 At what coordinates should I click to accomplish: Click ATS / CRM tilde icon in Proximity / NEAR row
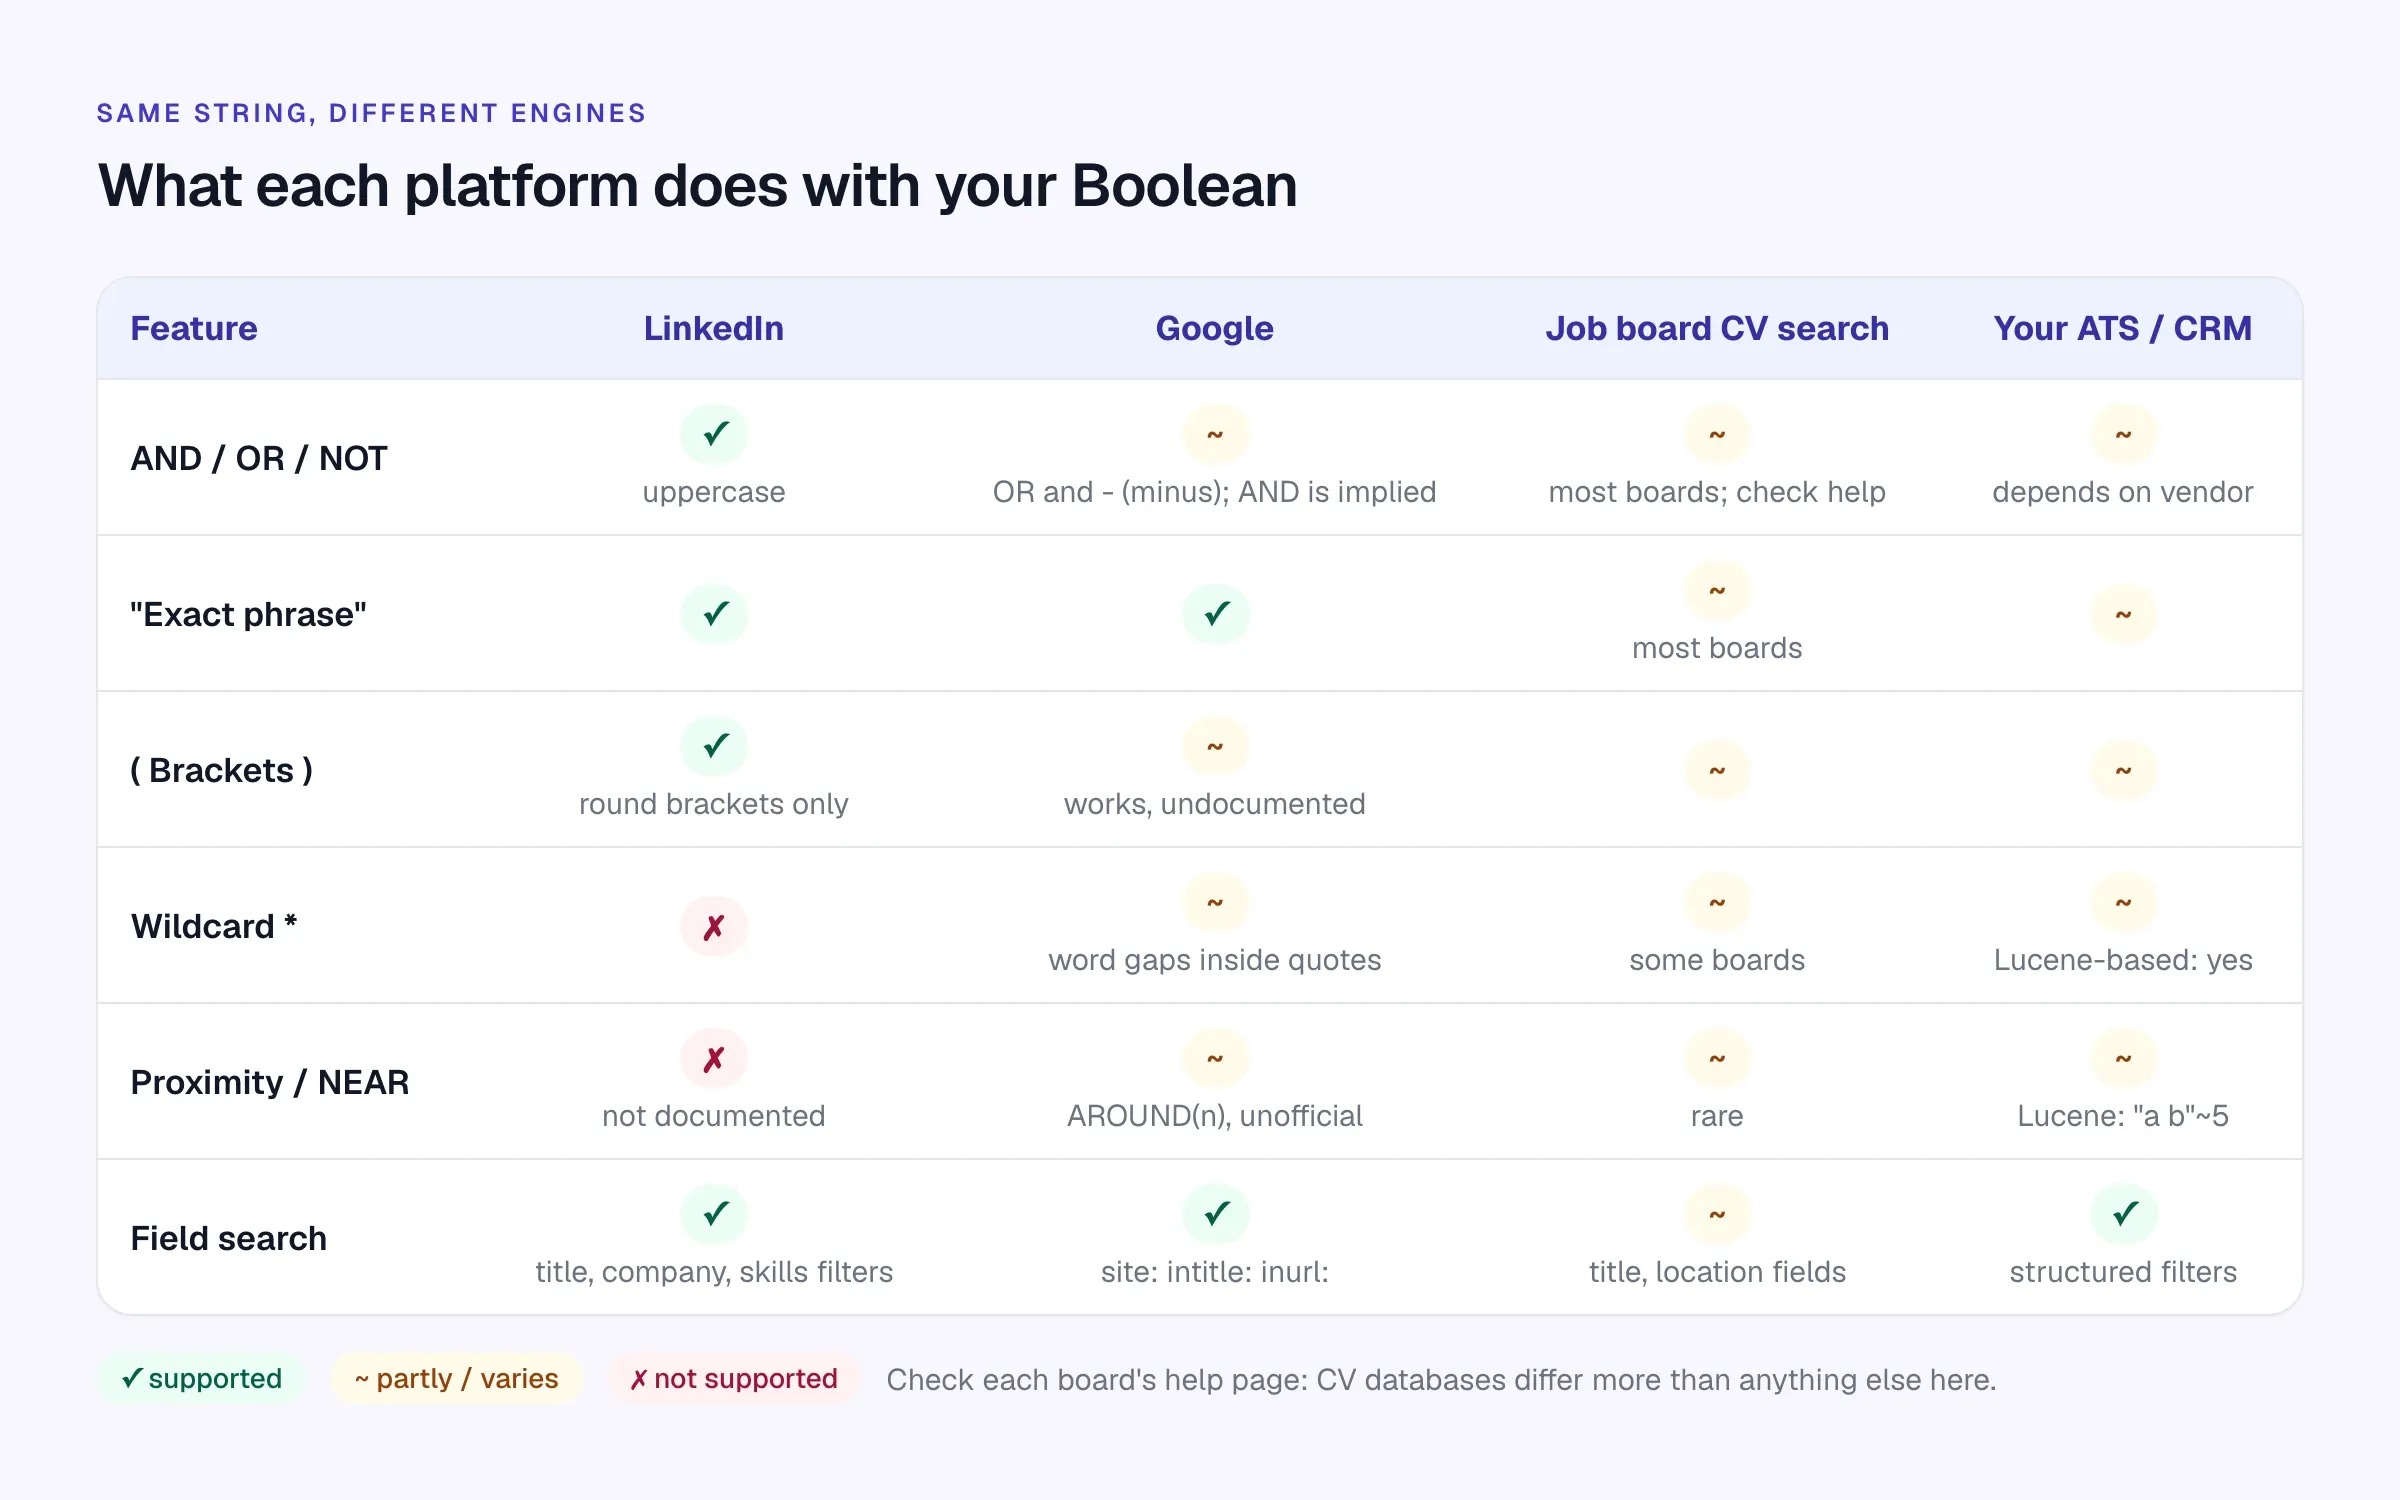click(2123, 1058)
